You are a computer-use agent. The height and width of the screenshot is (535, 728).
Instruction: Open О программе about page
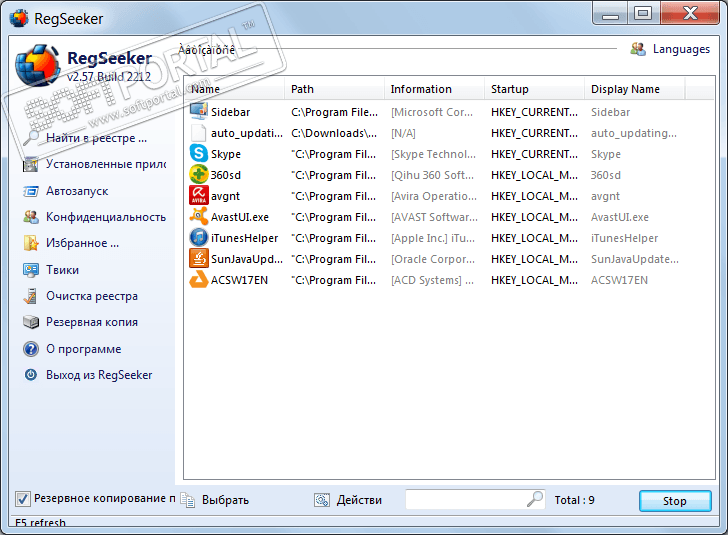[84, 349]
